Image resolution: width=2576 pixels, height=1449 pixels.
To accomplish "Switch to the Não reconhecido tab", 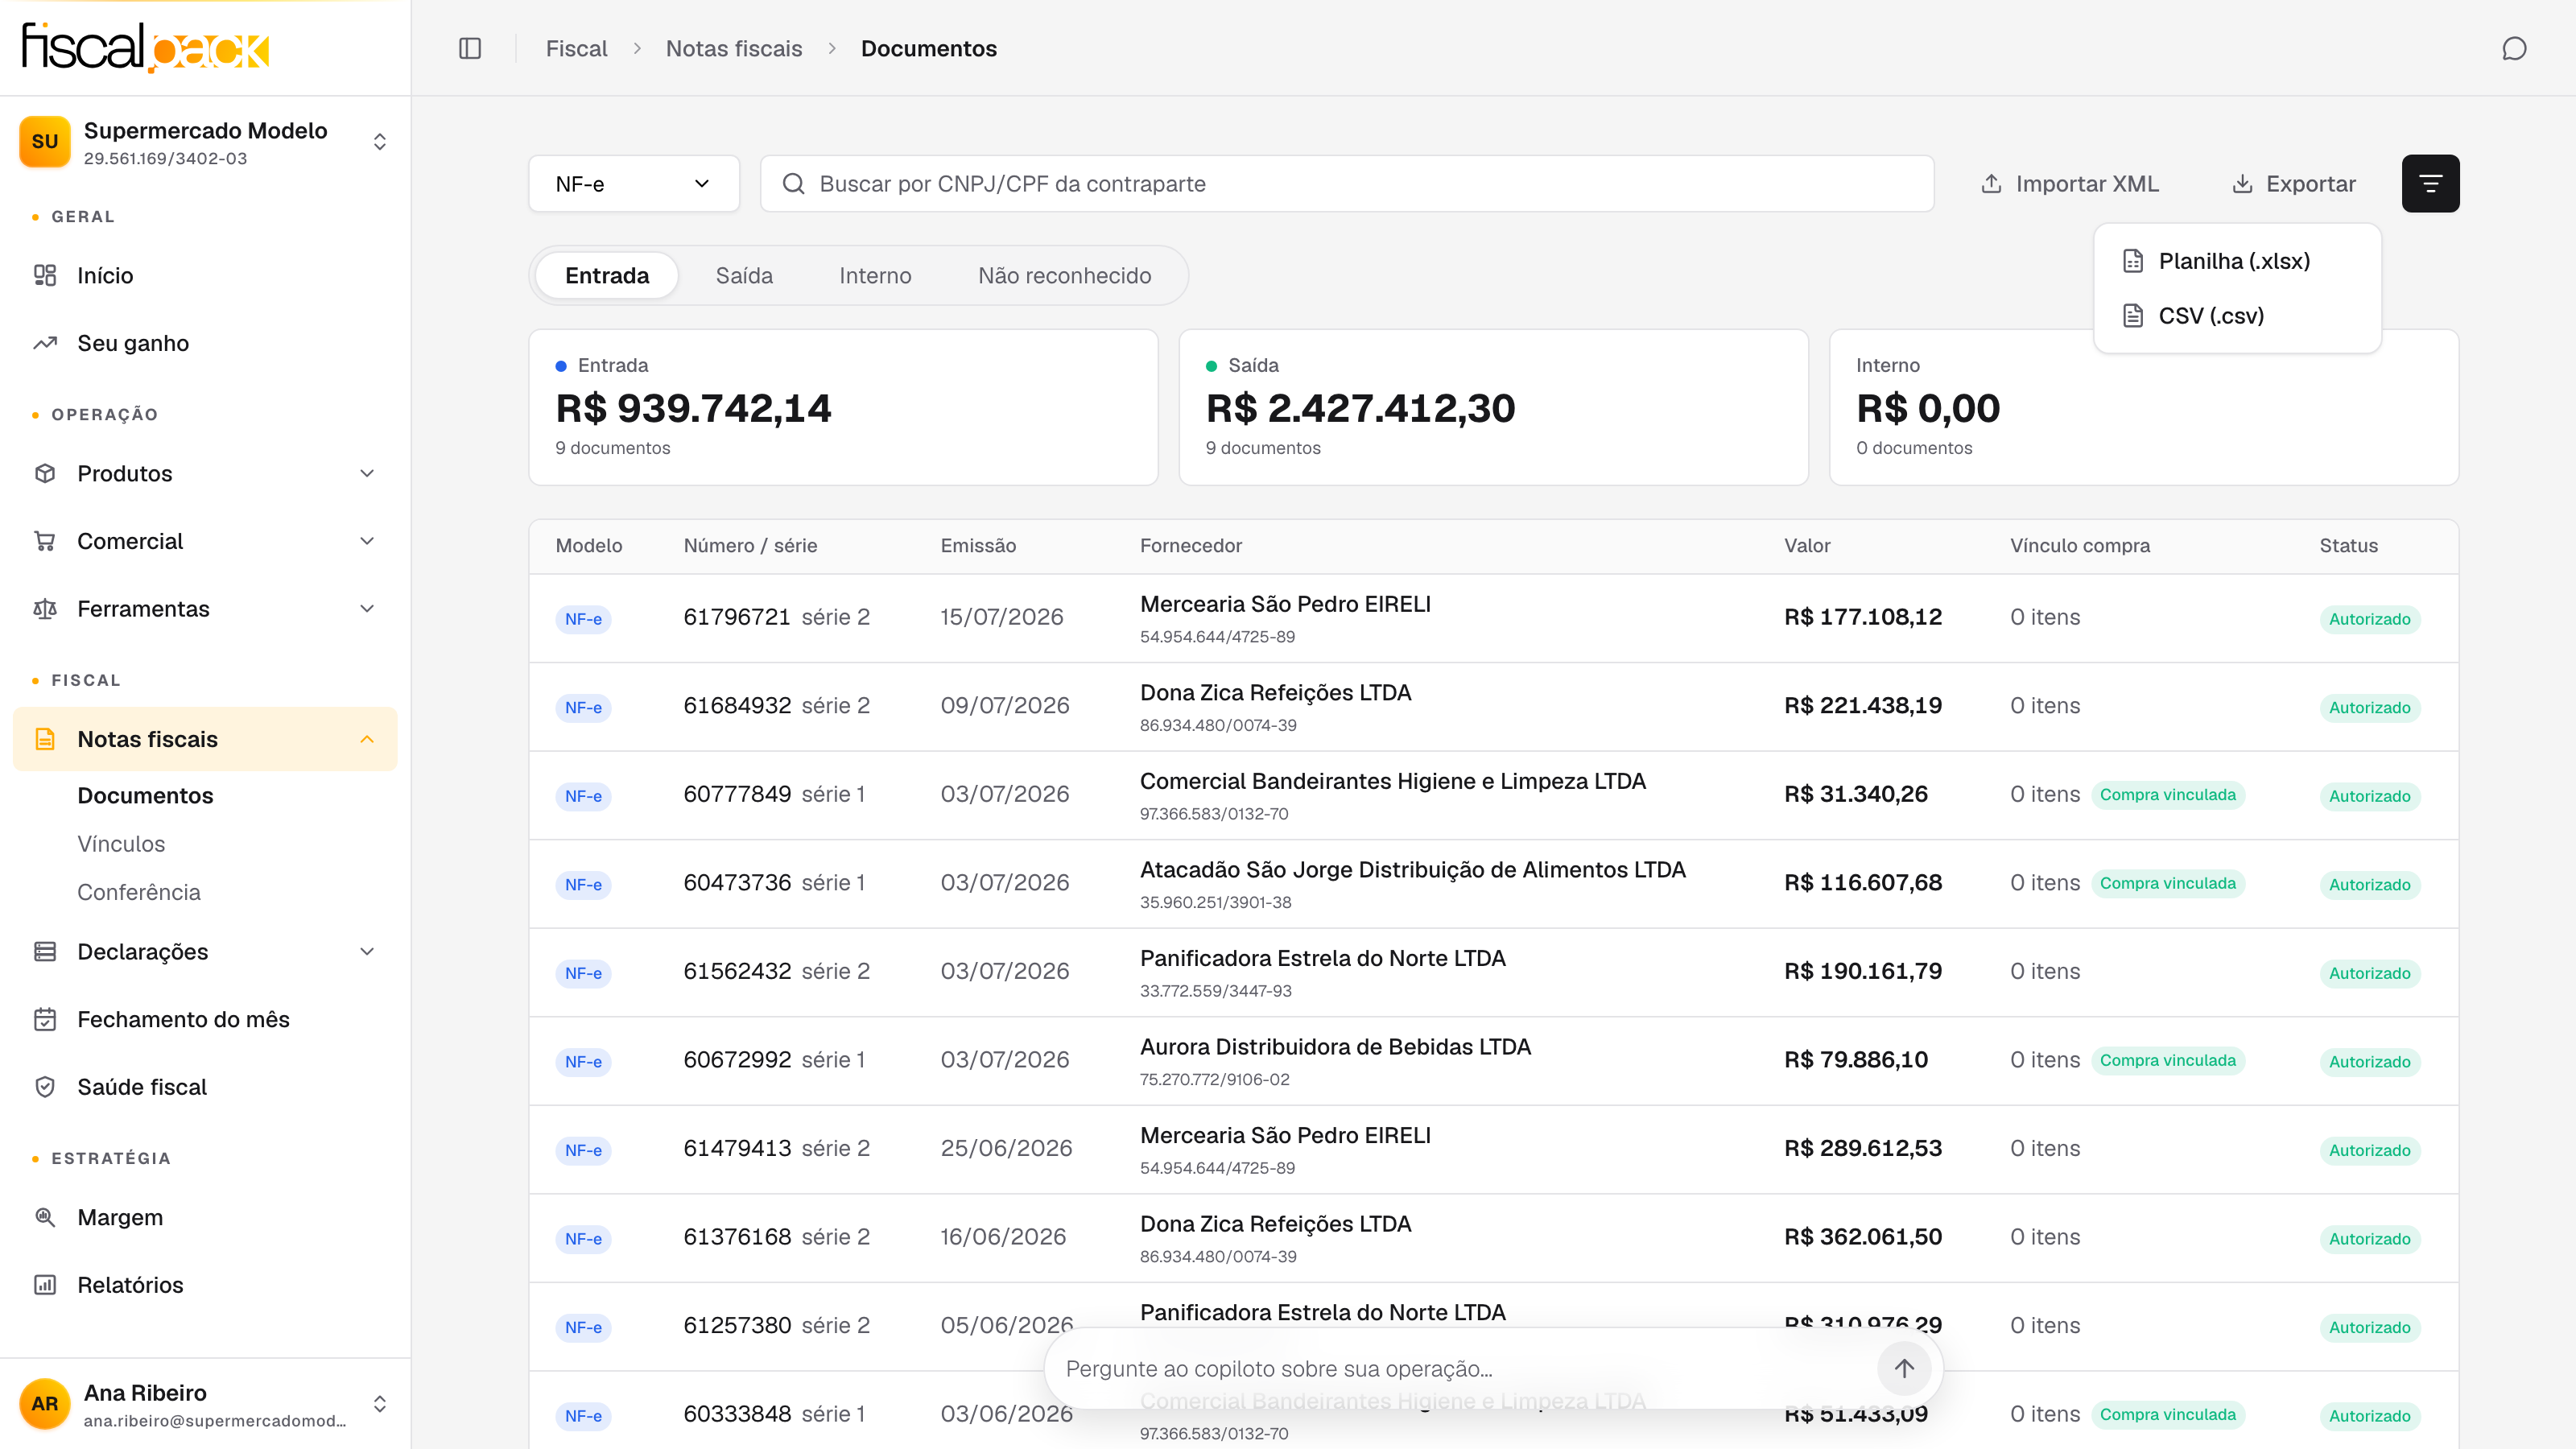I will tap(1064, 275).
